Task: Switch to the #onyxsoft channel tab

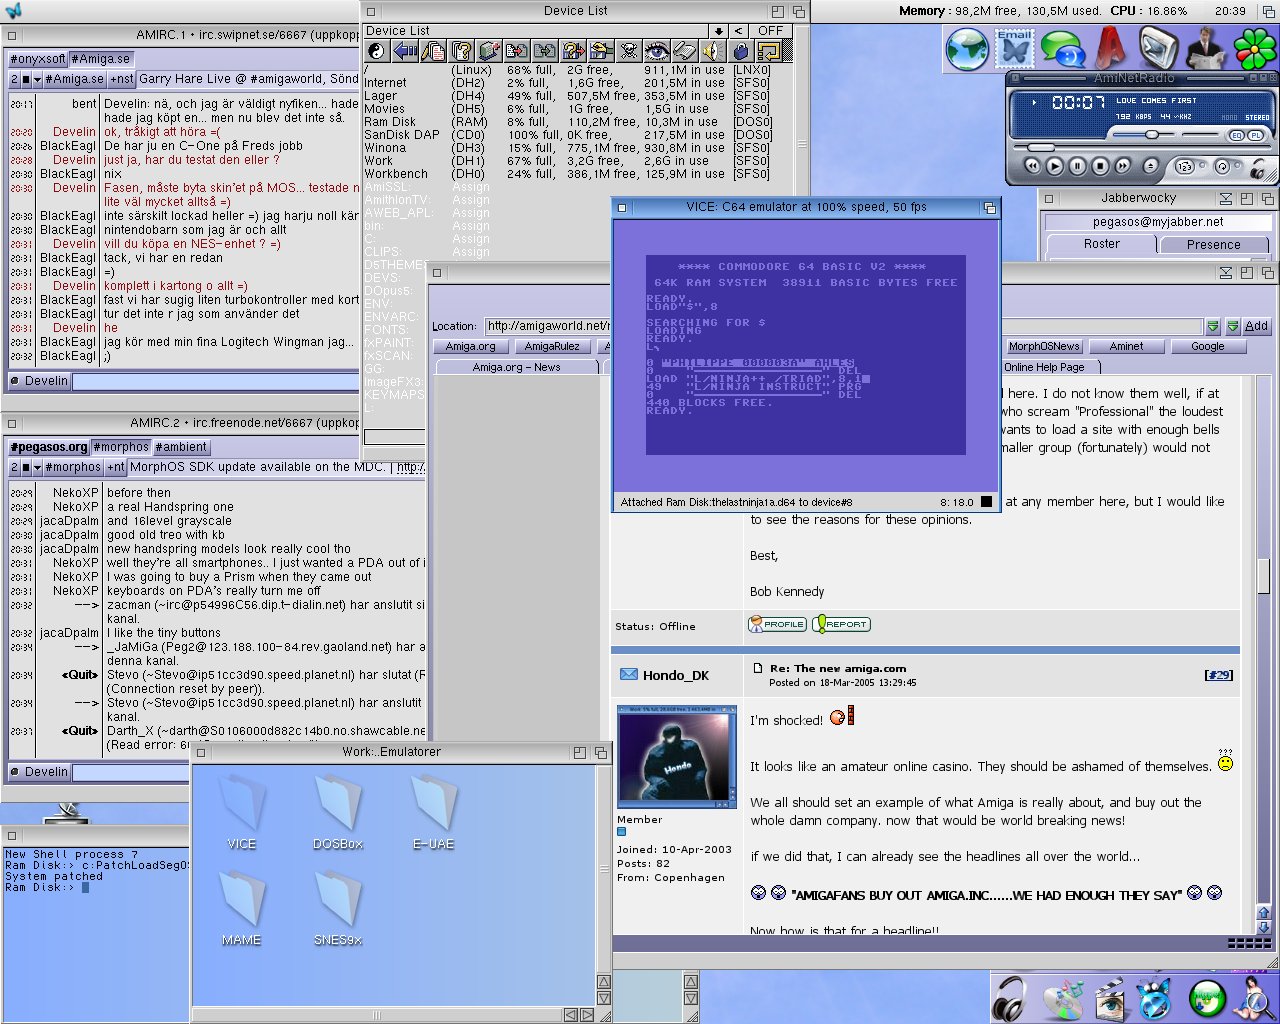Action: pyautogui.click(x=37, y=59)
